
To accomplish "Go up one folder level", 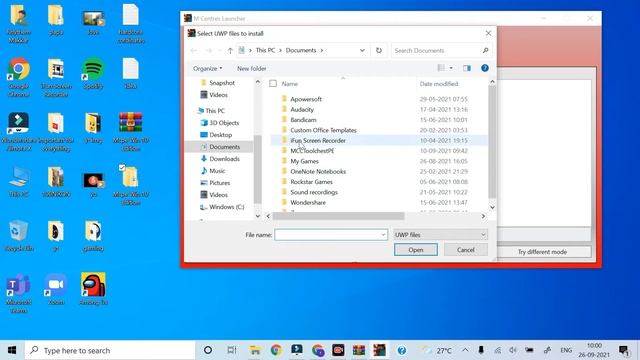I will (x=230, y=50).
